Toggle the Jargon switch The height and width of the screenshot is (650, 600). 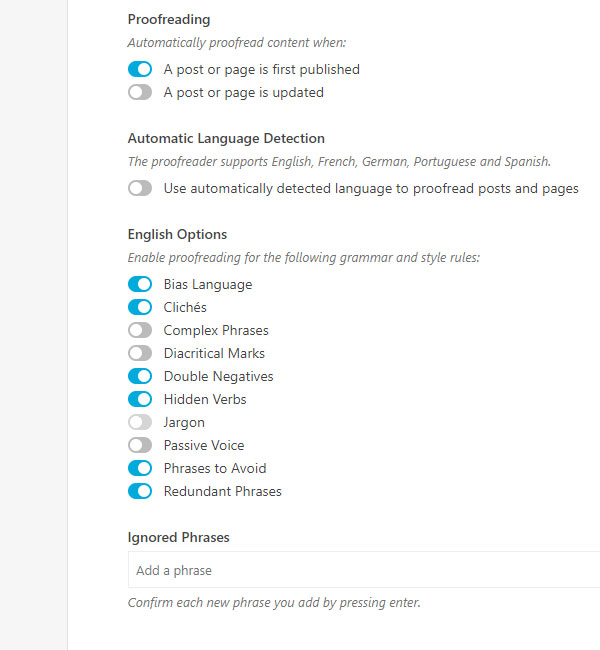tap(140, 423)
